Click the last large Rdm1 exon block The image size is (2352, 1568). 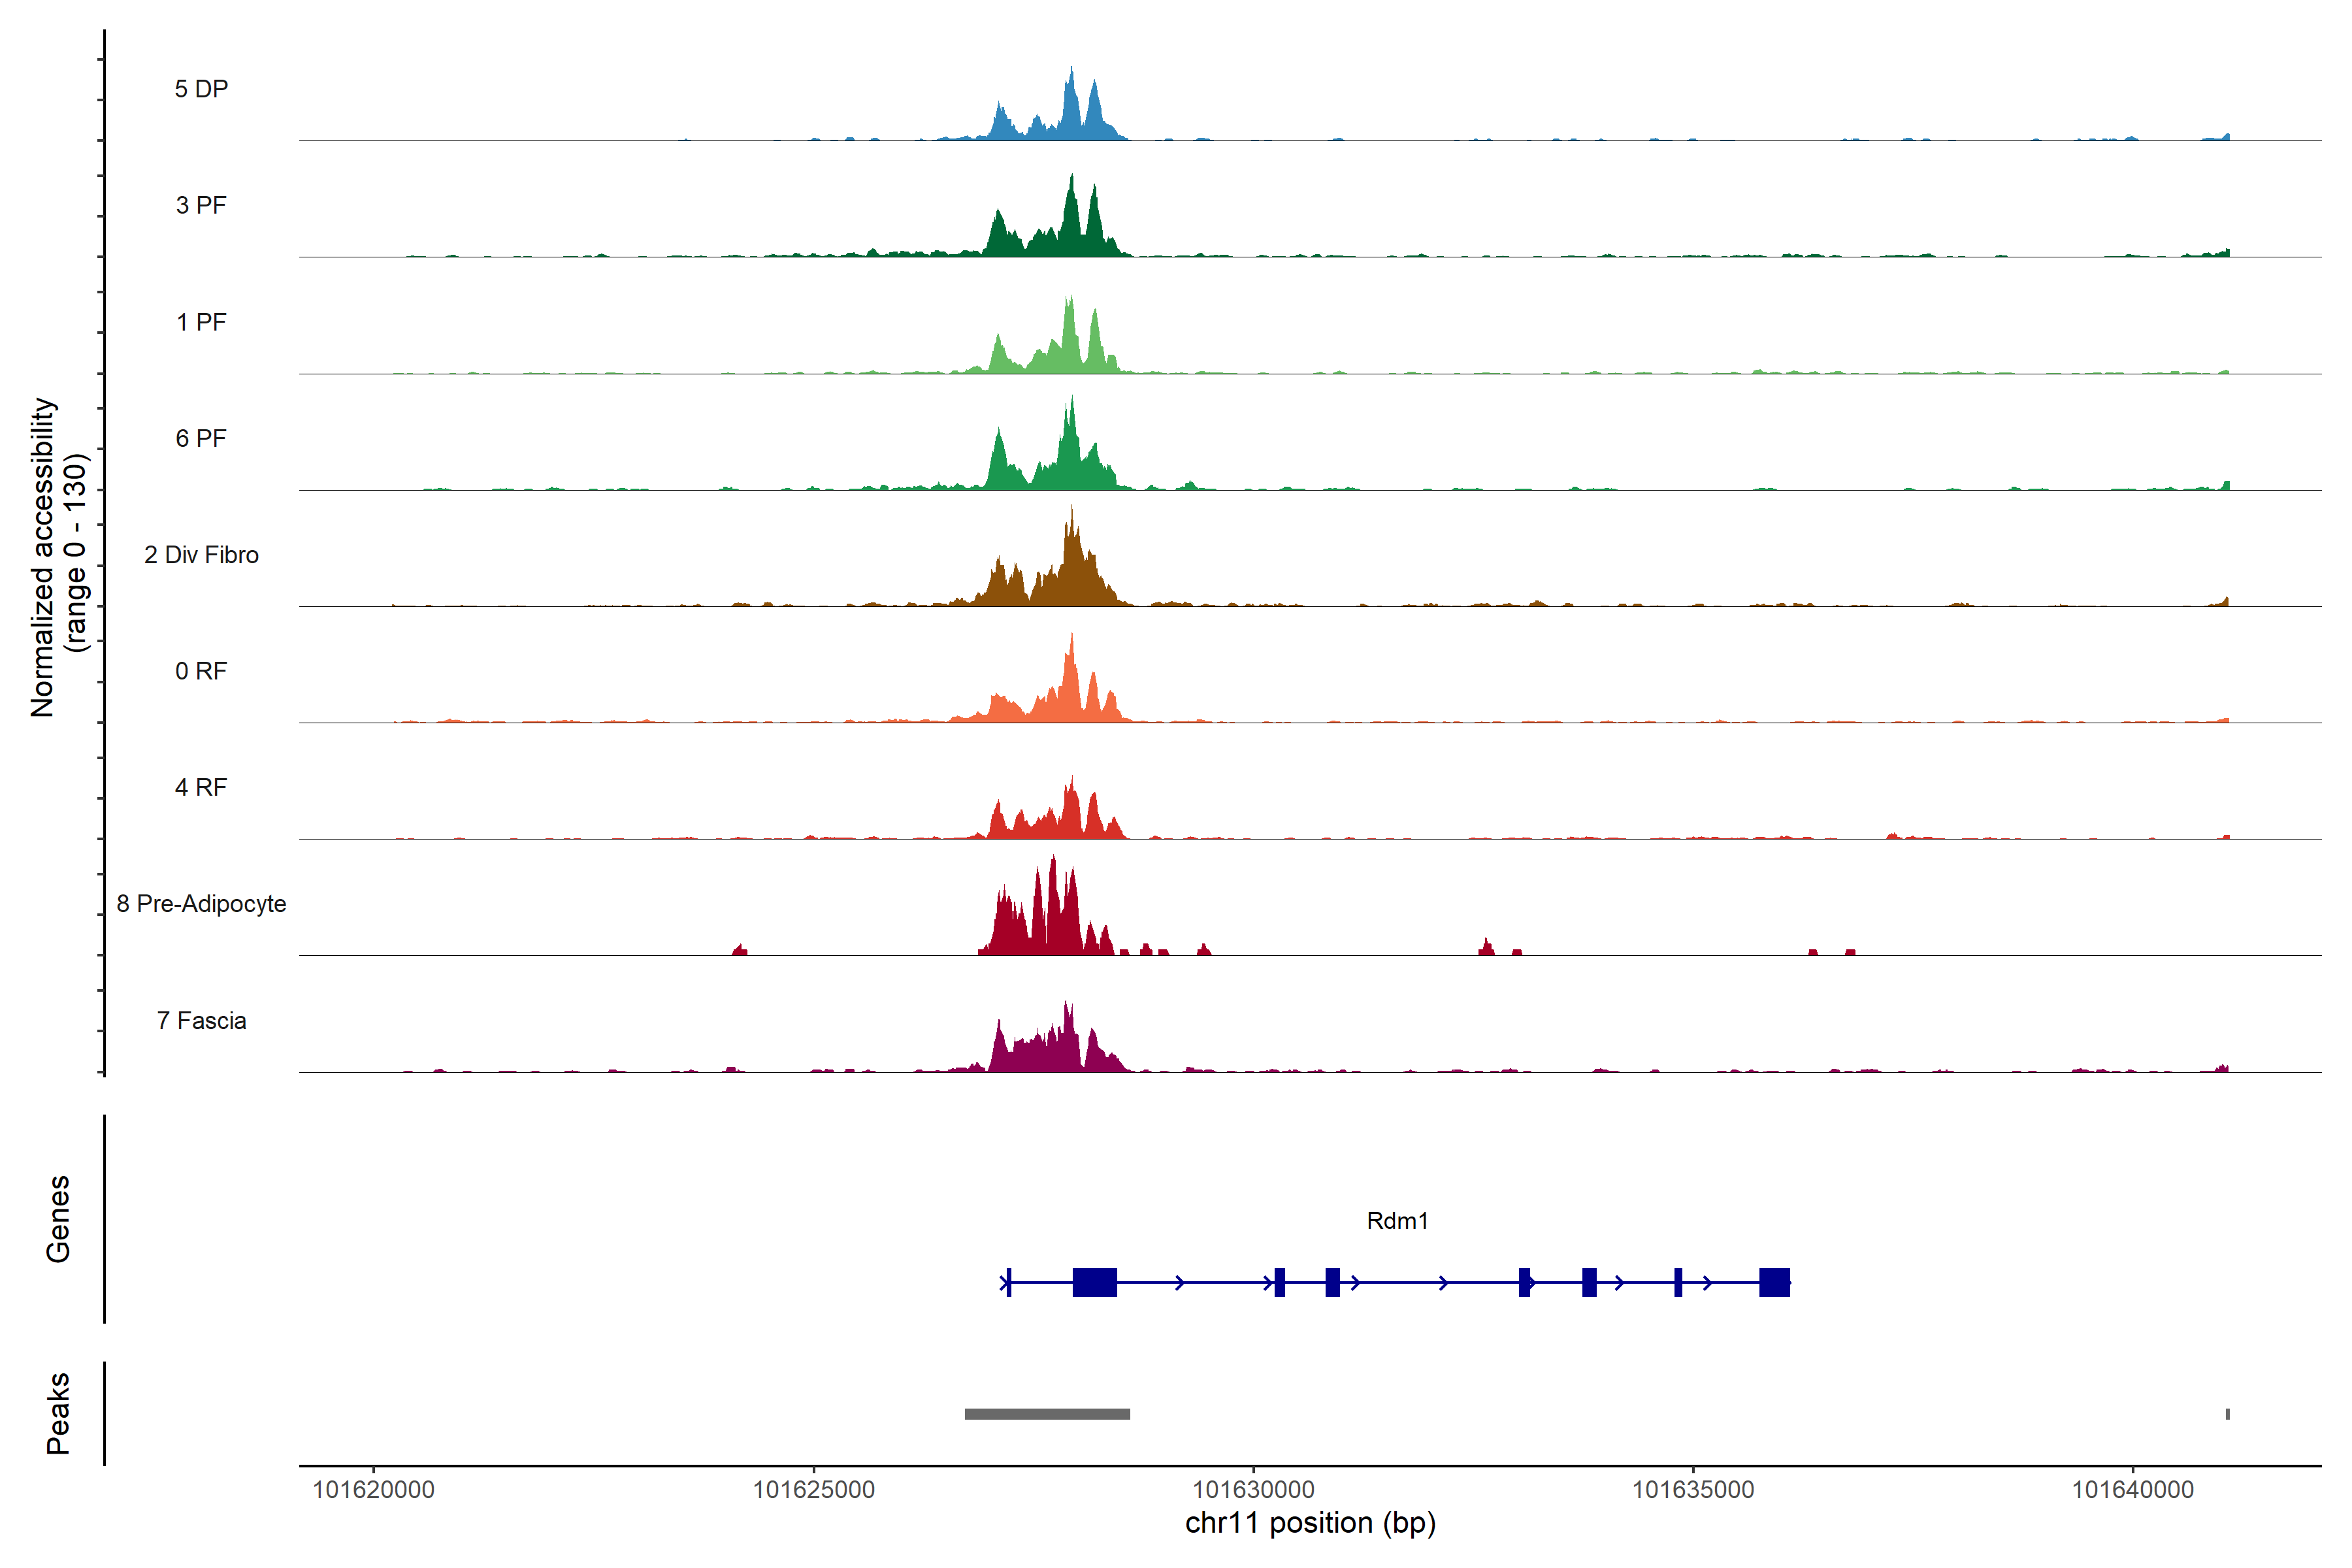click(1774, 1282)
